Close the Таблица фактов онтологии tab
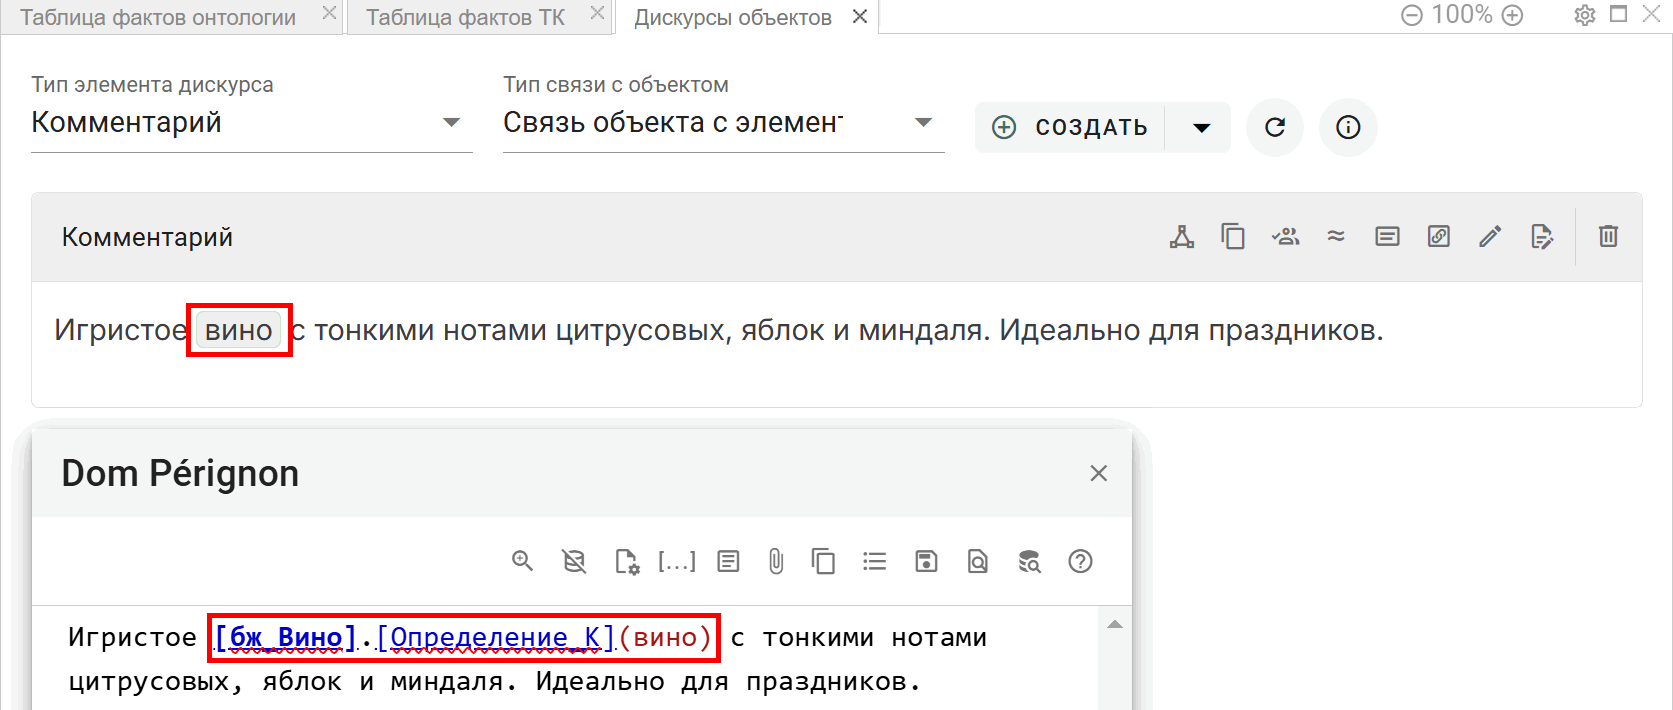1673x710 pixels. point(329,13)
